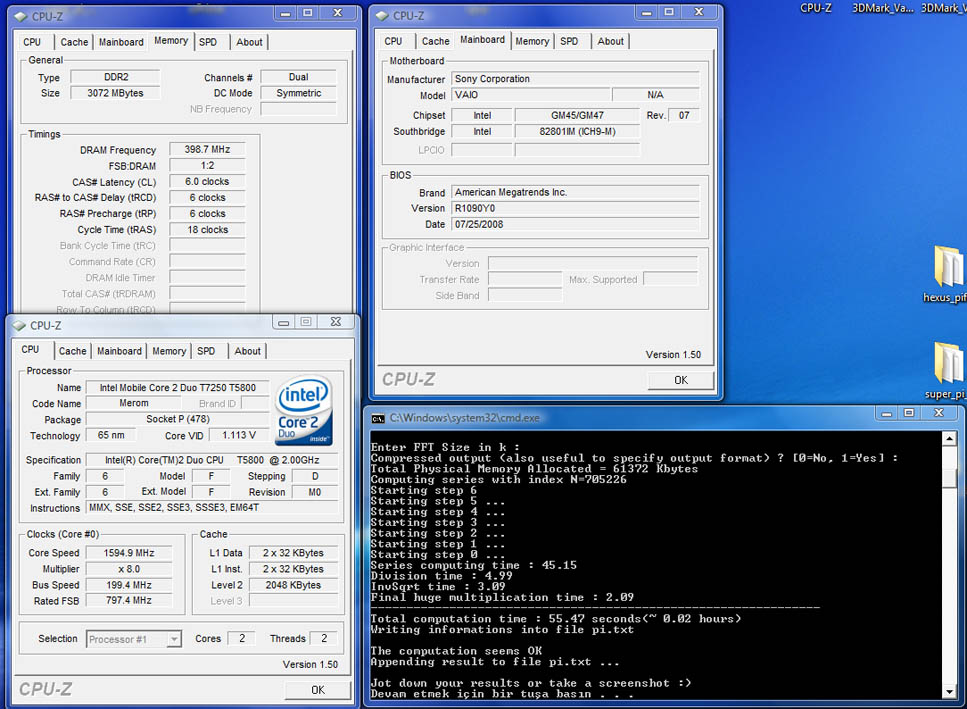Viewport: 967px width, 709px height.
Task: Click Package Socket P (478) field
Action: [178, 419]
